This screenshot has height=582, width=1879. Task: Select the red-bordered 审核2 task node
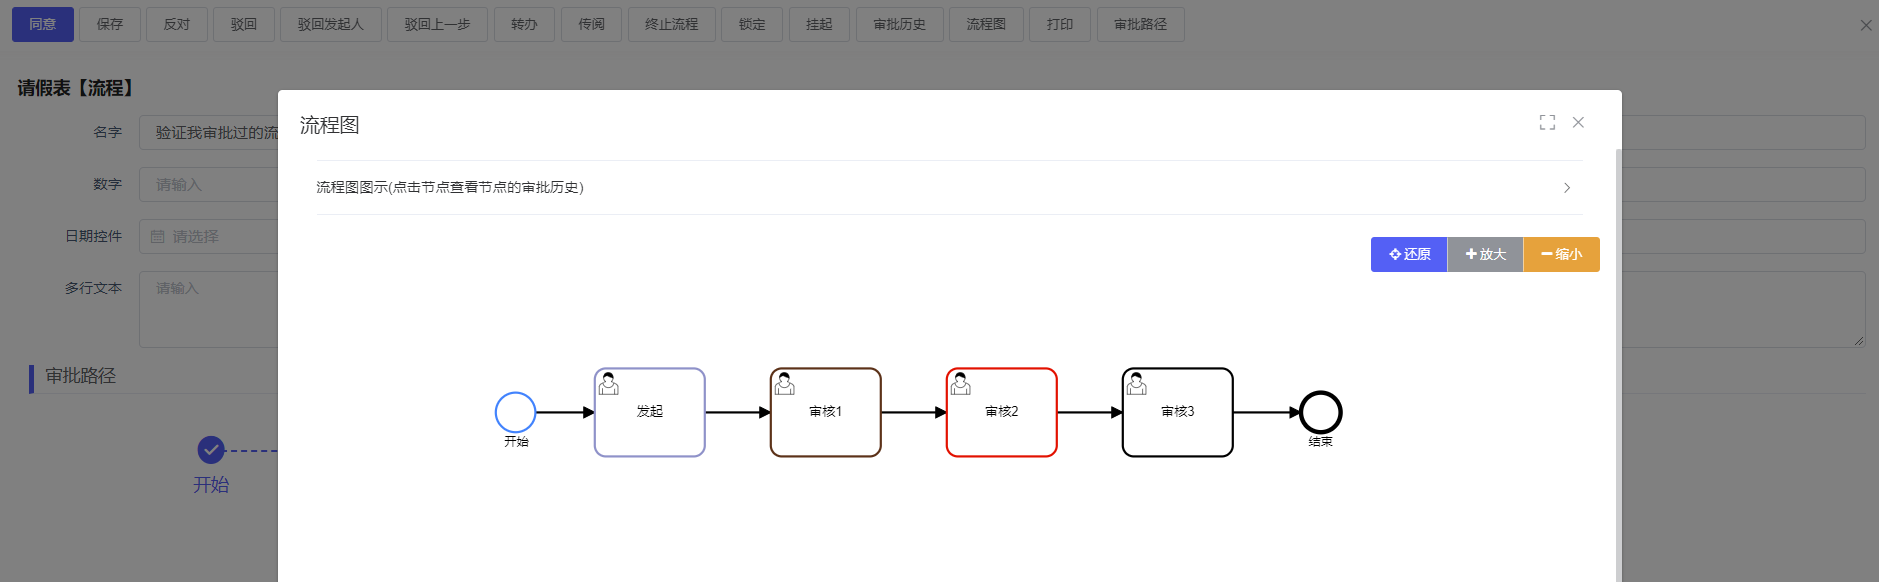1001,412
